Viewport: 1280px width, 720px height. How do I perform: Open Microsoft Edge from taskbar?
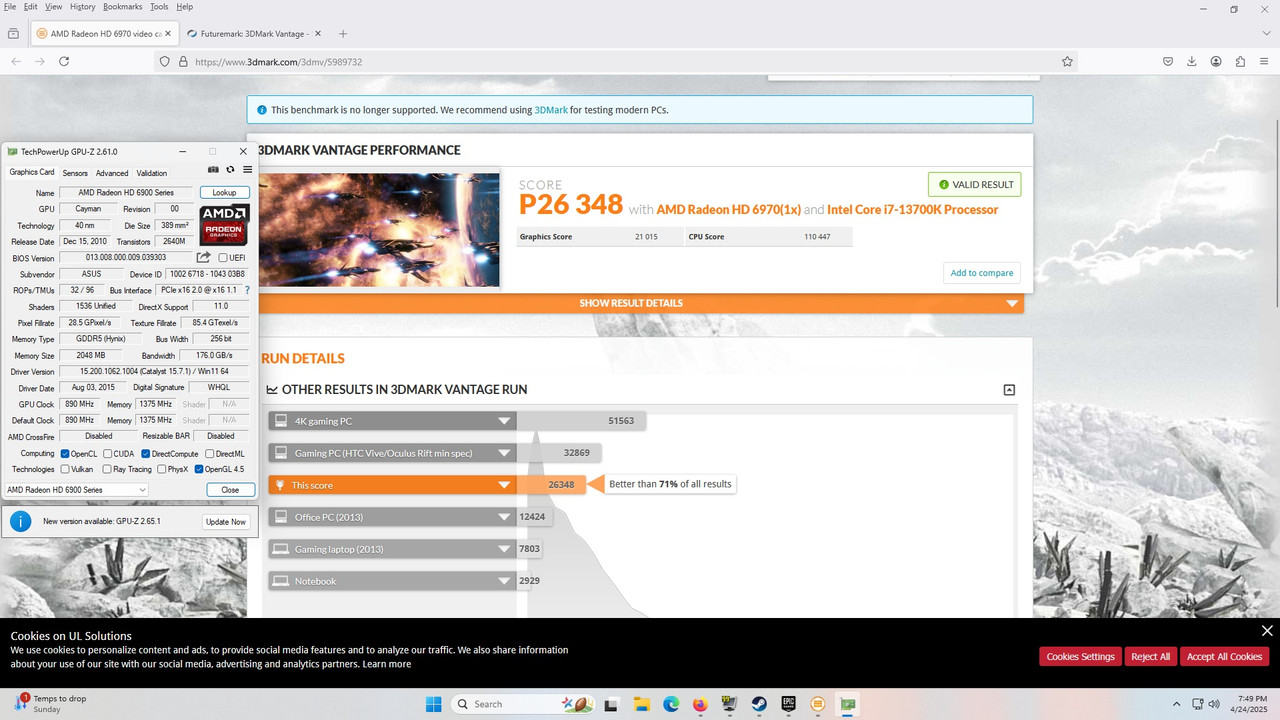pyautogui.click(x=670, y=704)
